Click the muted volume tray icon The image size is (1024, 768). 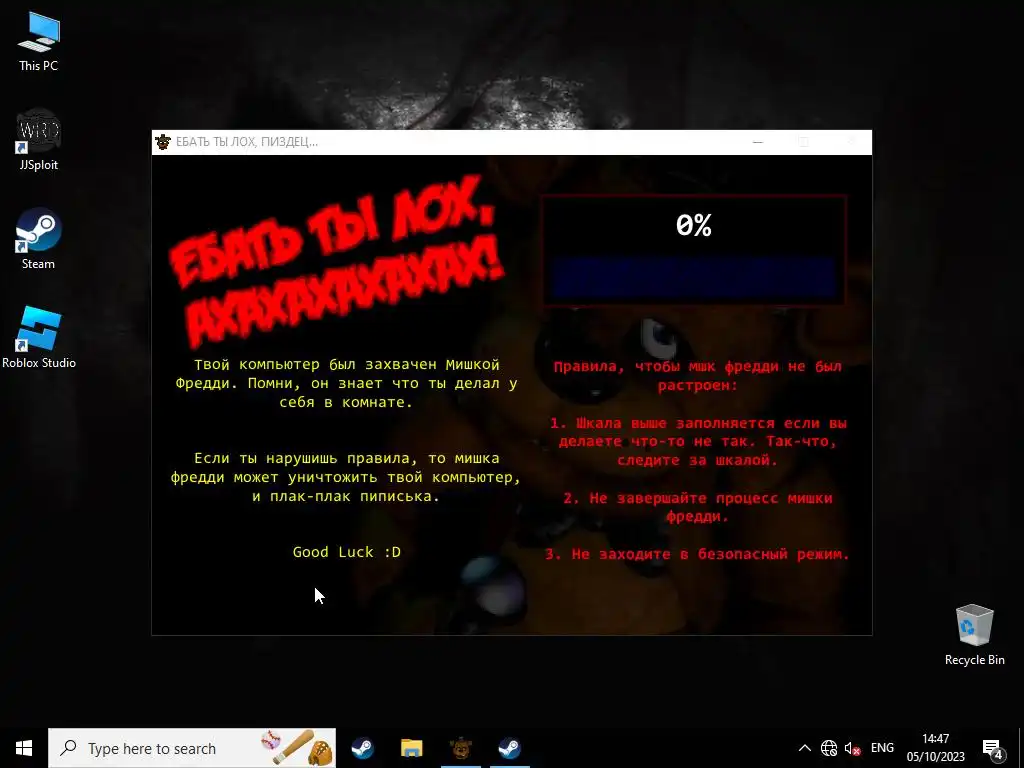852,748
